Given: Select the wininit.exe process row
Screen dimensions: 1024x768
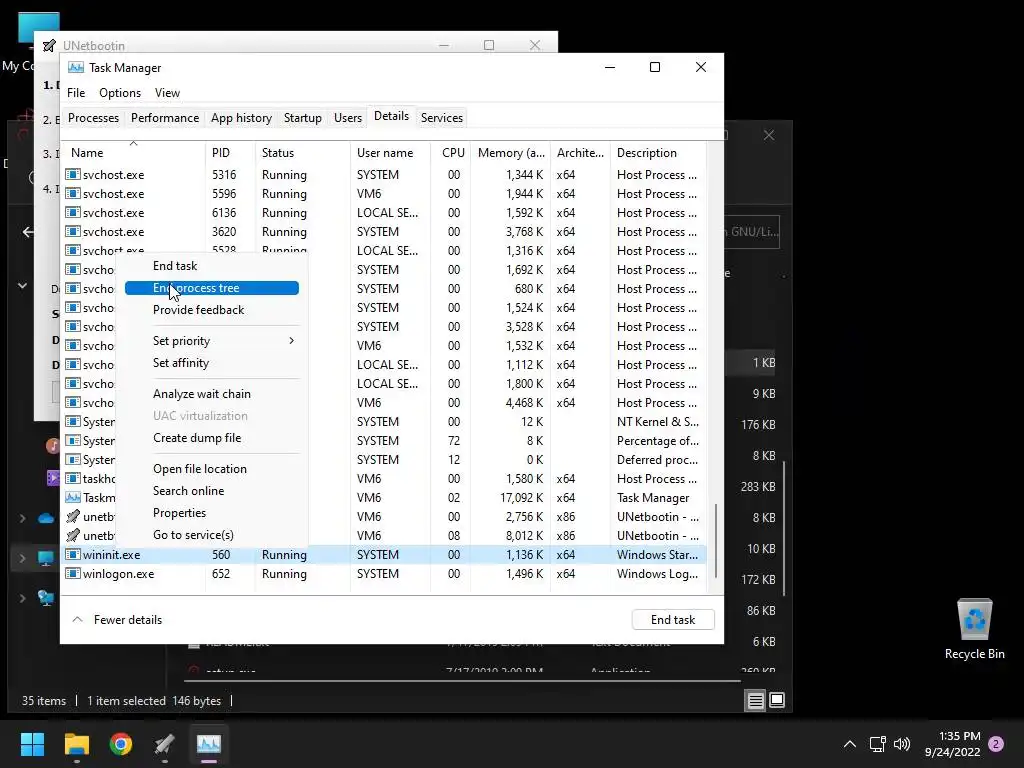Looking at the screenshot, I should 384,554.
